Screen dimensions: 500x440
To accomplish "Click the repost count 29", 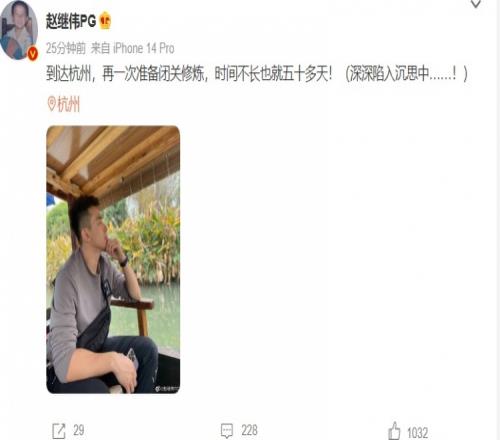I will tap(79, 430).
